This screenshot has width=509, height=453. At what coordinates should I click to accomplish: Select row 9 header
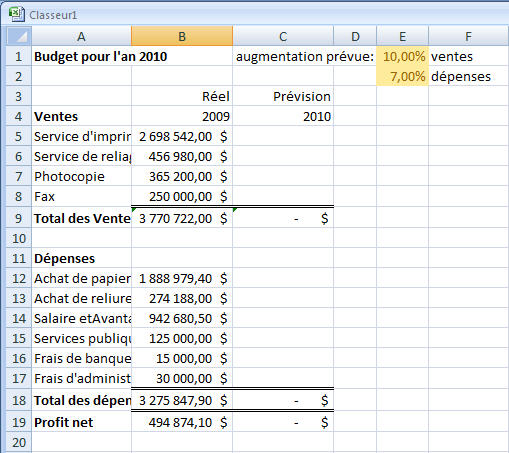19,218
